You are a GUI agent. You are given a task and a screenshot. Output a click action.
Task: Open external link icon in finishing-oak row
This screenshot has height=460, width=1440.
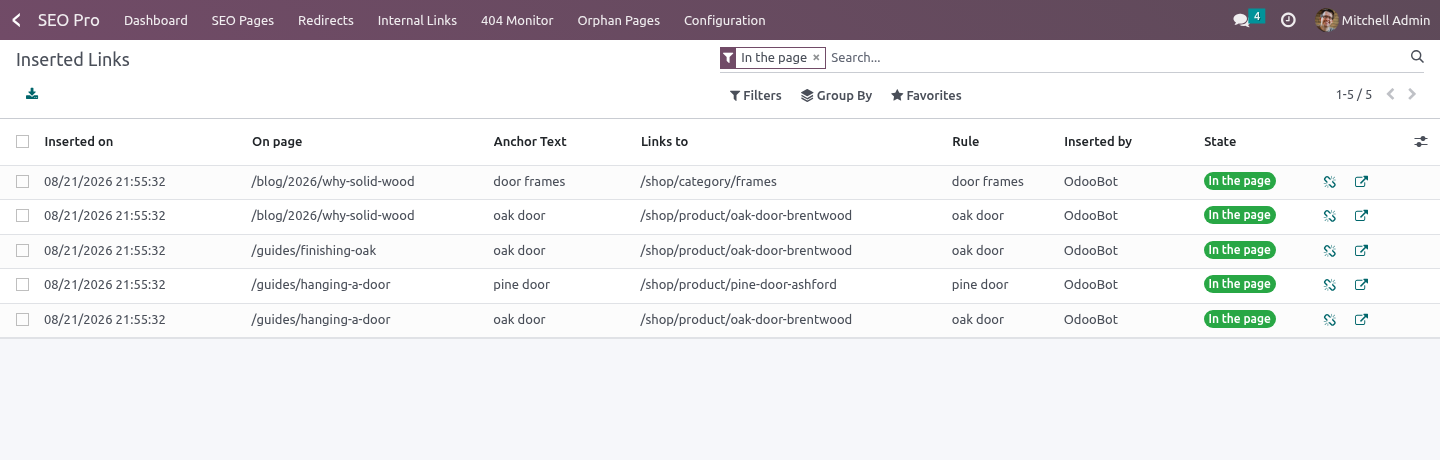coord(1361,251)
